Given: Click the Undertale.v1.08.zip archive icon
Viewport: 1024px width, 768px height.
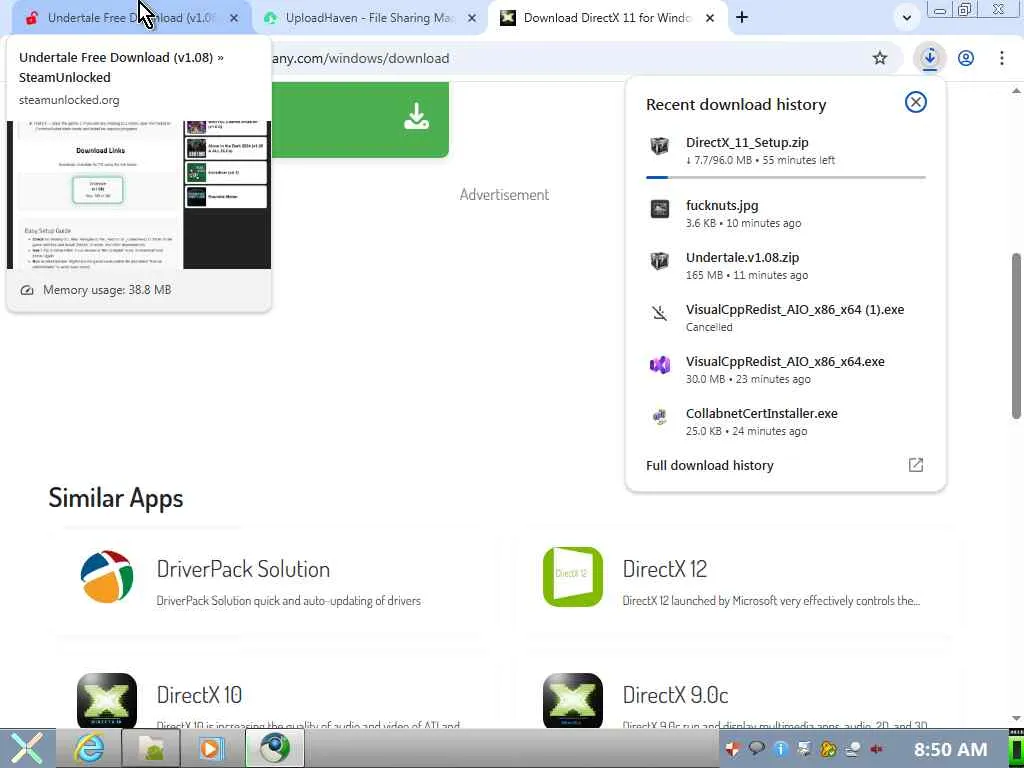Looking at the screenshot, I should [x=660, y=261].
